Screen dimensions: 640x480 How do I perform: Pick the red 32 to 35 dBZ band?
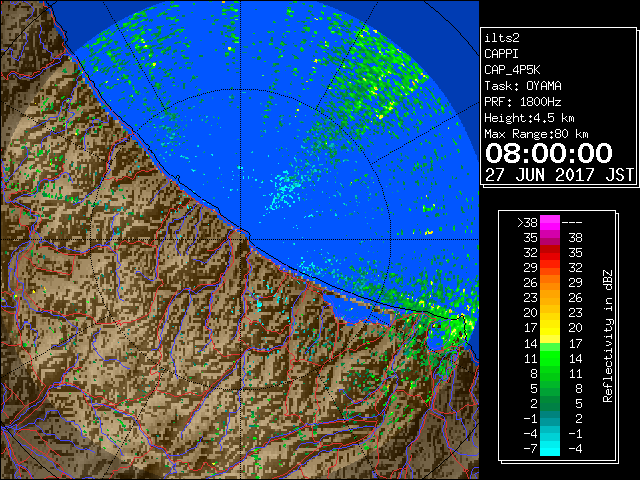click(x=550, y=253)
